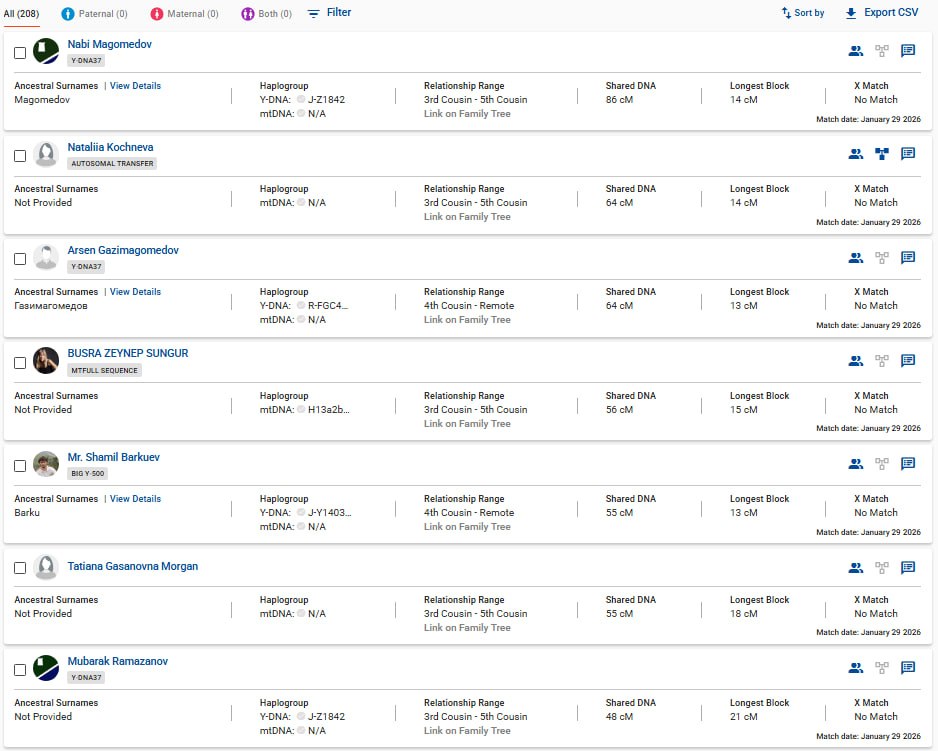Link BUSRA ZEYNEP SUNGUR on Family Tree
Screen dimensions: 938x751
point(467,424)
